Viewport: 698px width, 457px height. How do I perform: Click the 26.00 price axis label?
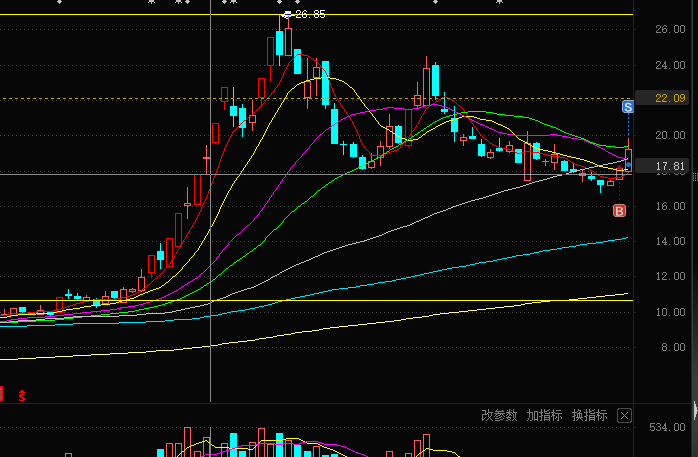670,29
